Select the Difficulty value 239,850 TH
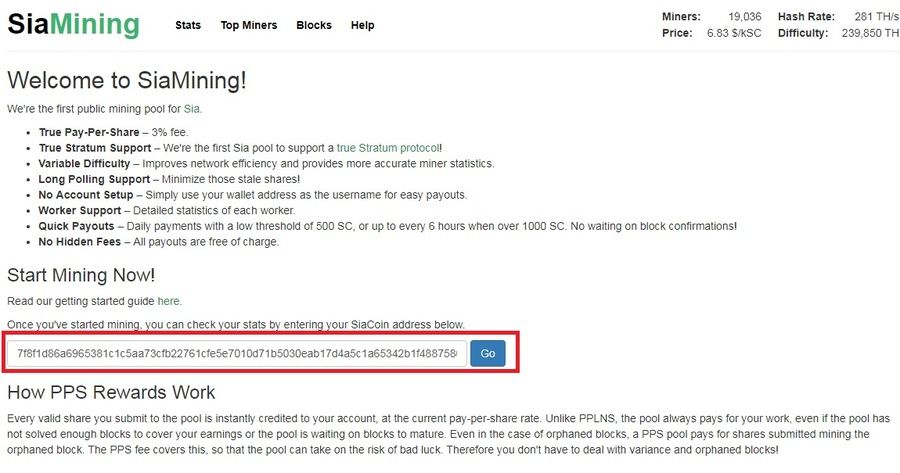The height and width of the screenshot is (473, 900). coord(870,33)
